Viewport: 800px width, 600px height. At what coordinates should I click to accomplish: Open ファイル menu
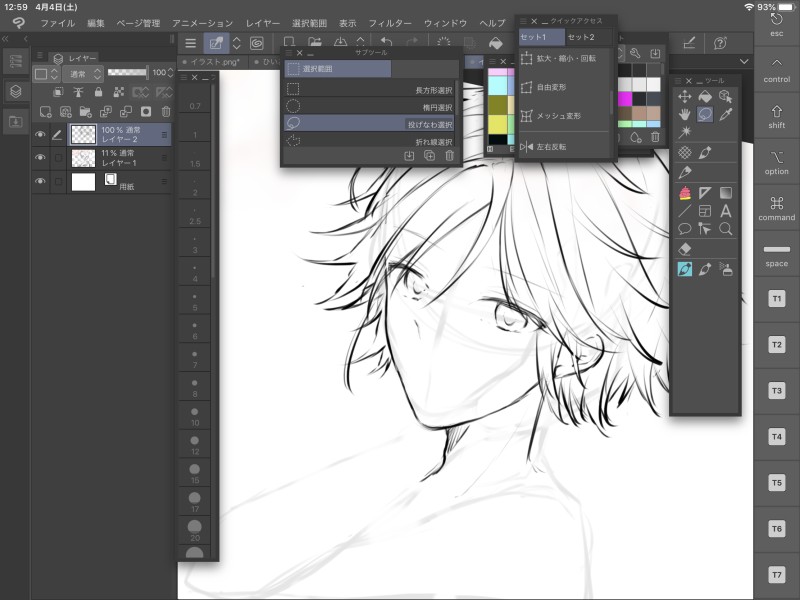57,23
